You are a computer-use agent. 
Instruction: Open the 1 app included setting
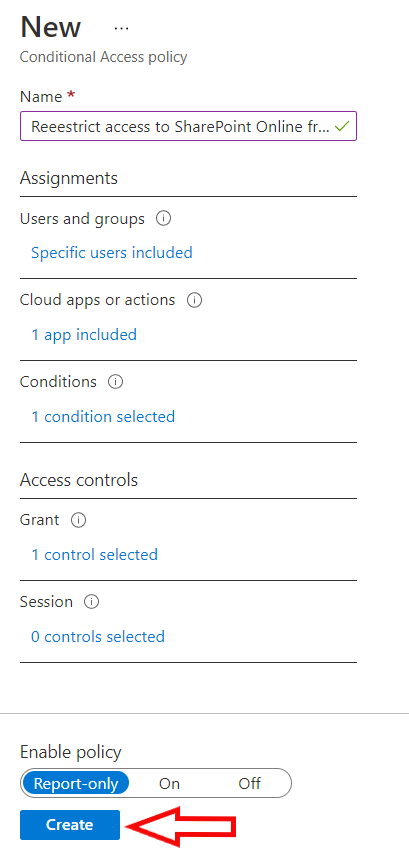tap(83, 334)
